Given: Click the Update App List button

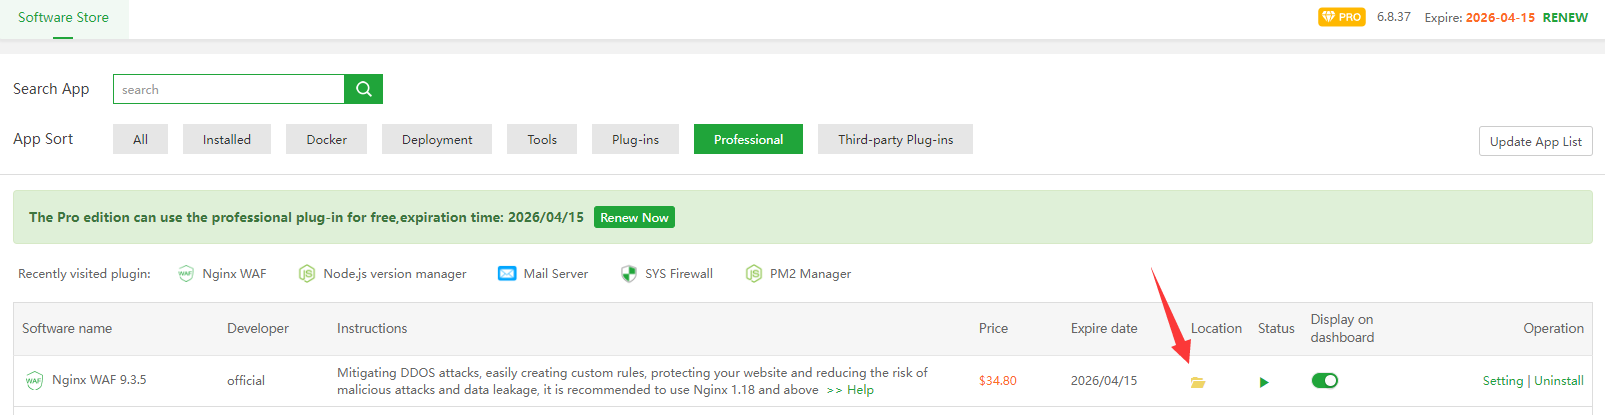Looking at the screenshot, I should (x=1535, y=141).
